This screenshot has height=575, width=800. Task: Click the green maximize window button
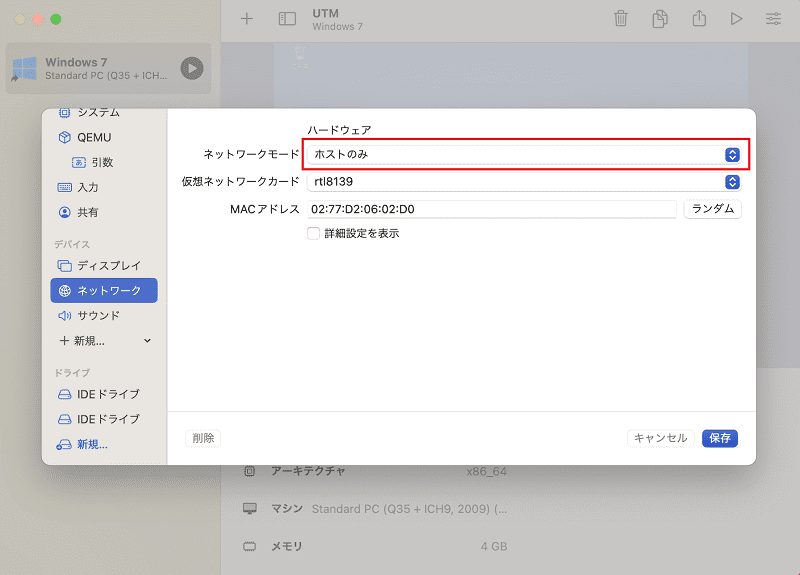tap(56, 19)
